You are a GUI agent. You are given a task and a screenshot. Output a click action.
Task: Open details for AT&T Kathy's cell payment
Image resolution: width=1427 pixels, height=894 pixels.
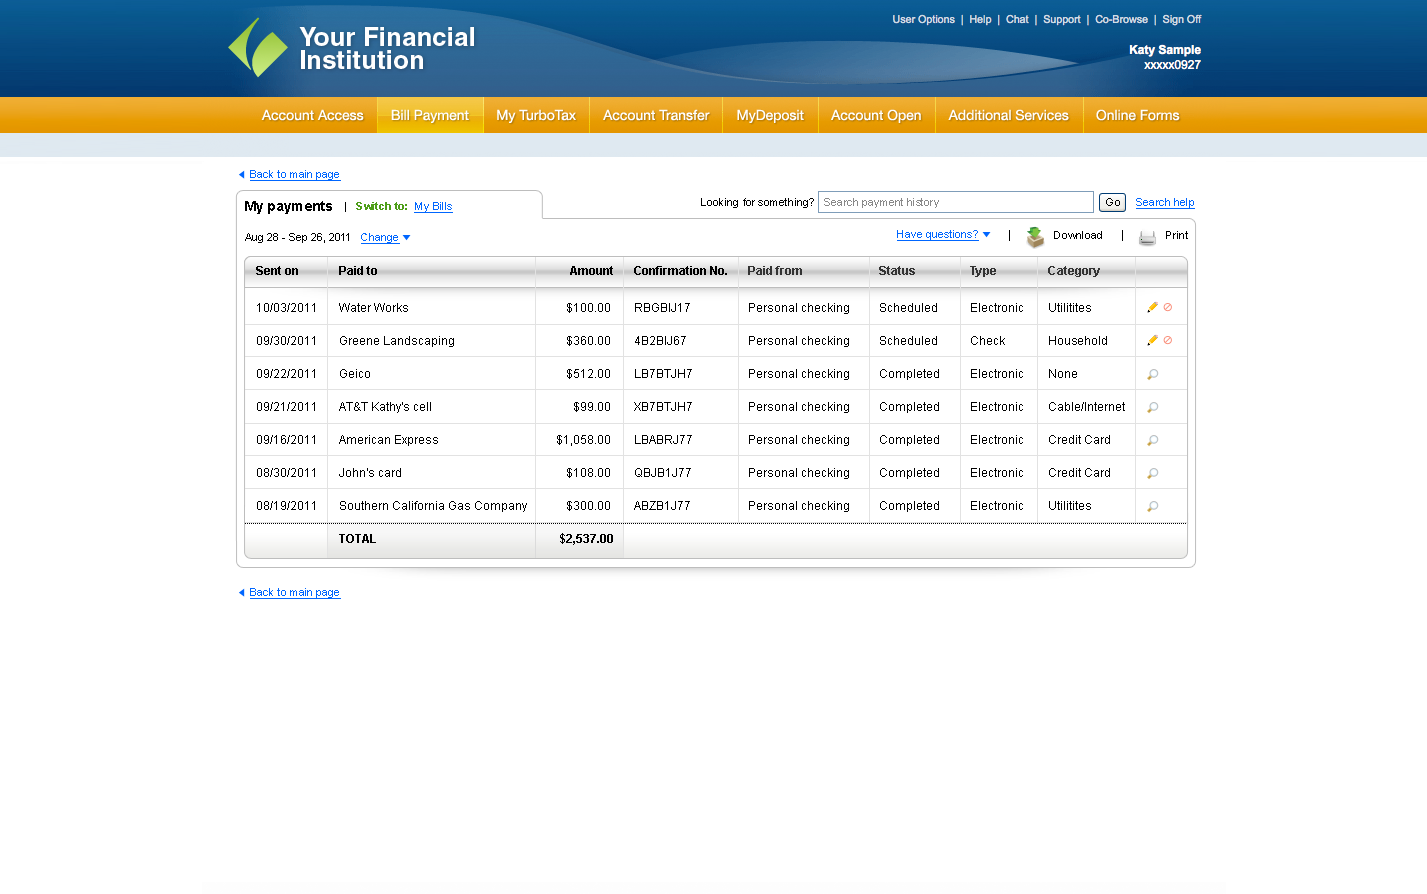click(1152, 406)
